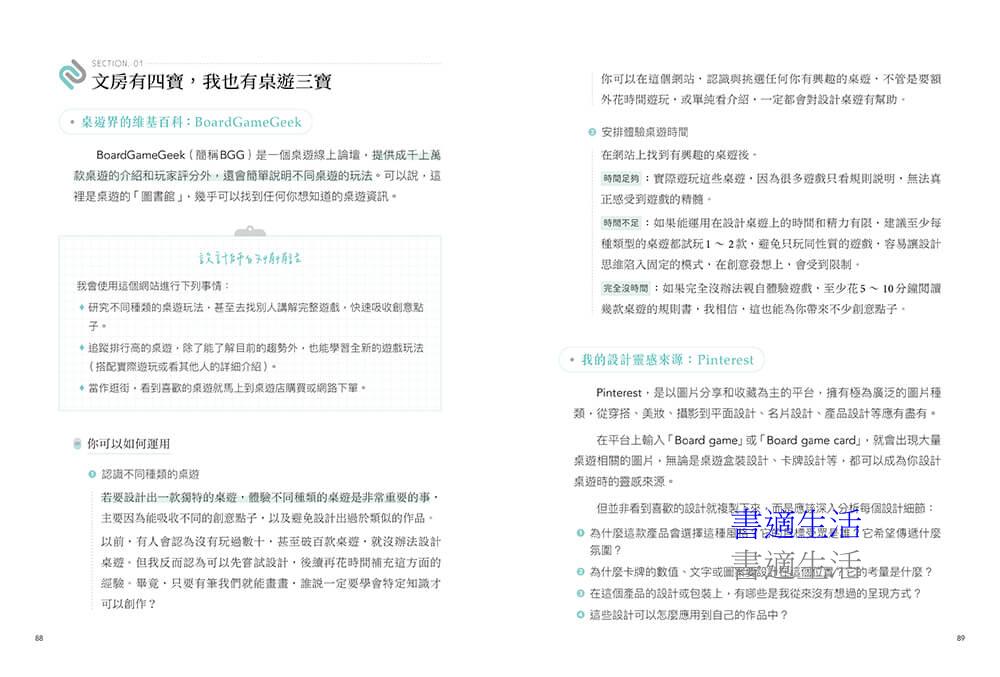Click the "完全沒時間" tag label

pyautogui.click(x=626, y=288)
